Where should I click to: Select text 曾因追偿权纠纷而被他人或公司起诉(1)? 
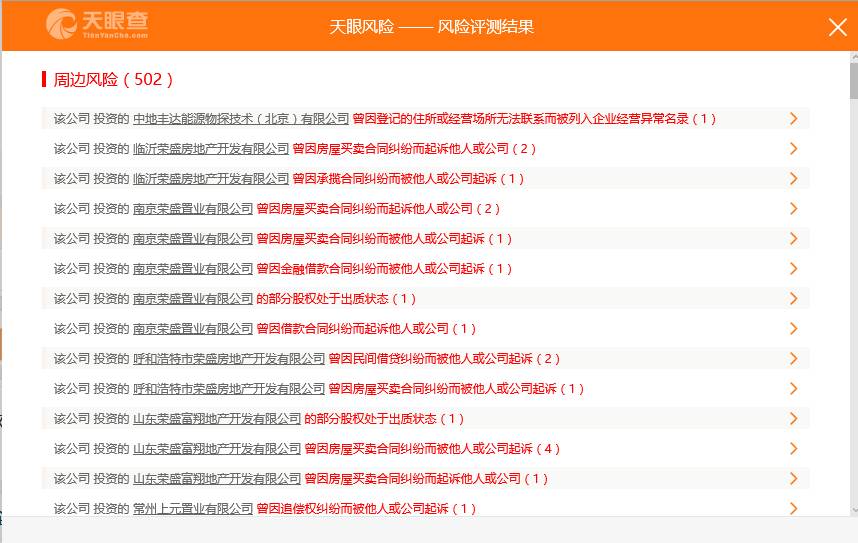(x=366, y=509)
